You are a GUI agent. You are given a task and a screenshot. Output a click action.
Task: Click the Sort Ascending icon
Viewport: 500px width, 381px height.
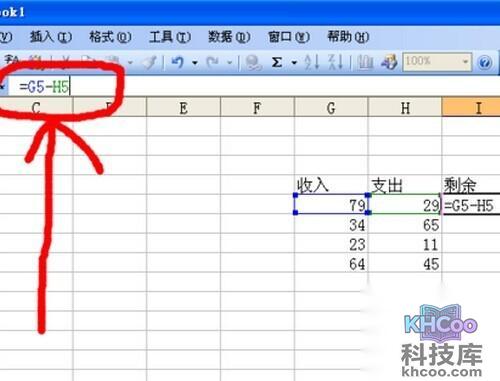(x=312, y=62)
